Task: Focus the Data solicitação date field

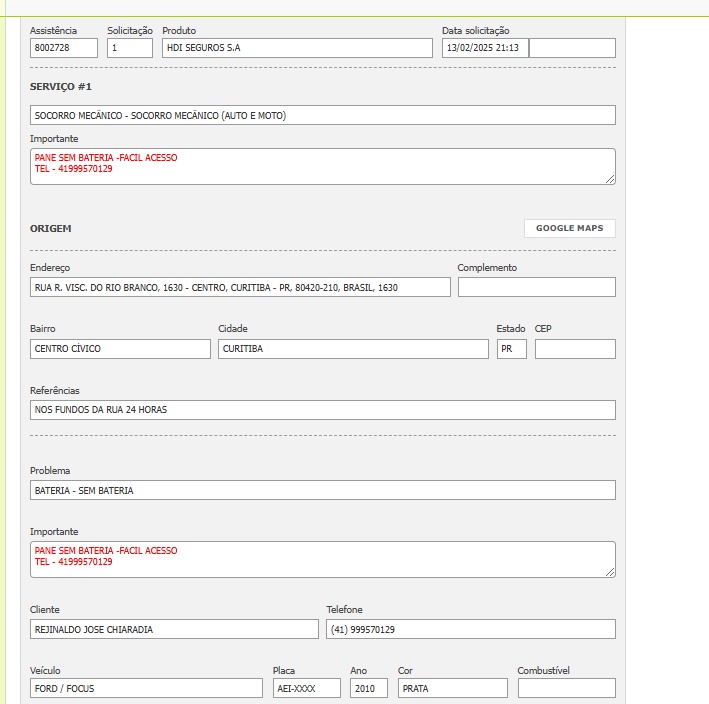Action: [x=485, y=48]
